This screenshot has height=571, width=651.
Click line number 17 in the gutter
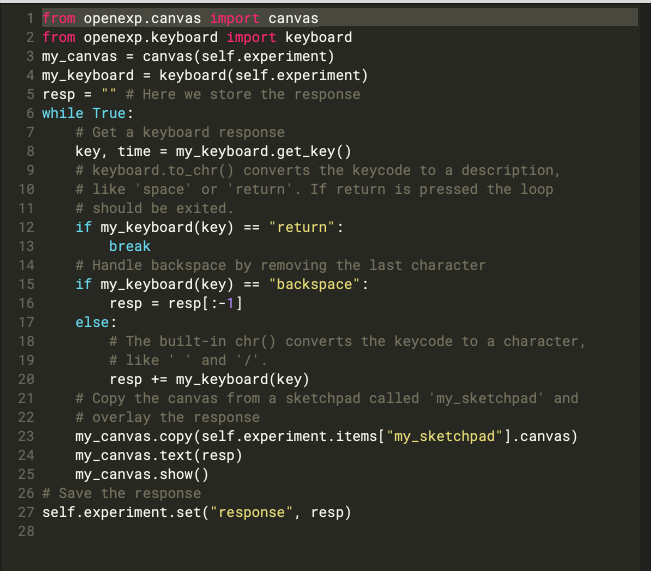tap(26, 323)
